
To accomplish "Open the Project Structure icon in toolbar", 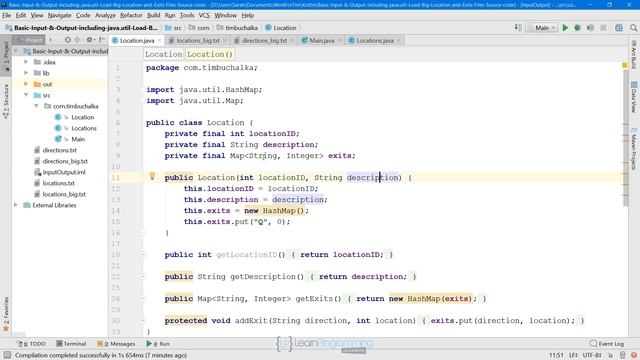I will coord(619,28).
